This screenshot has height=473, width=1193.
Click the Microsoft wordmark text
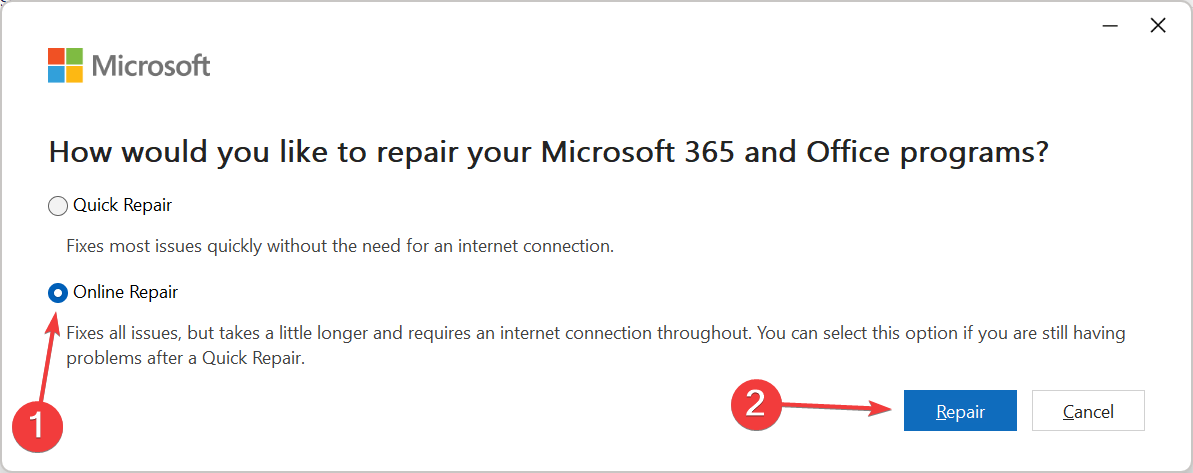pyautogui.click(x=151, y=65)
